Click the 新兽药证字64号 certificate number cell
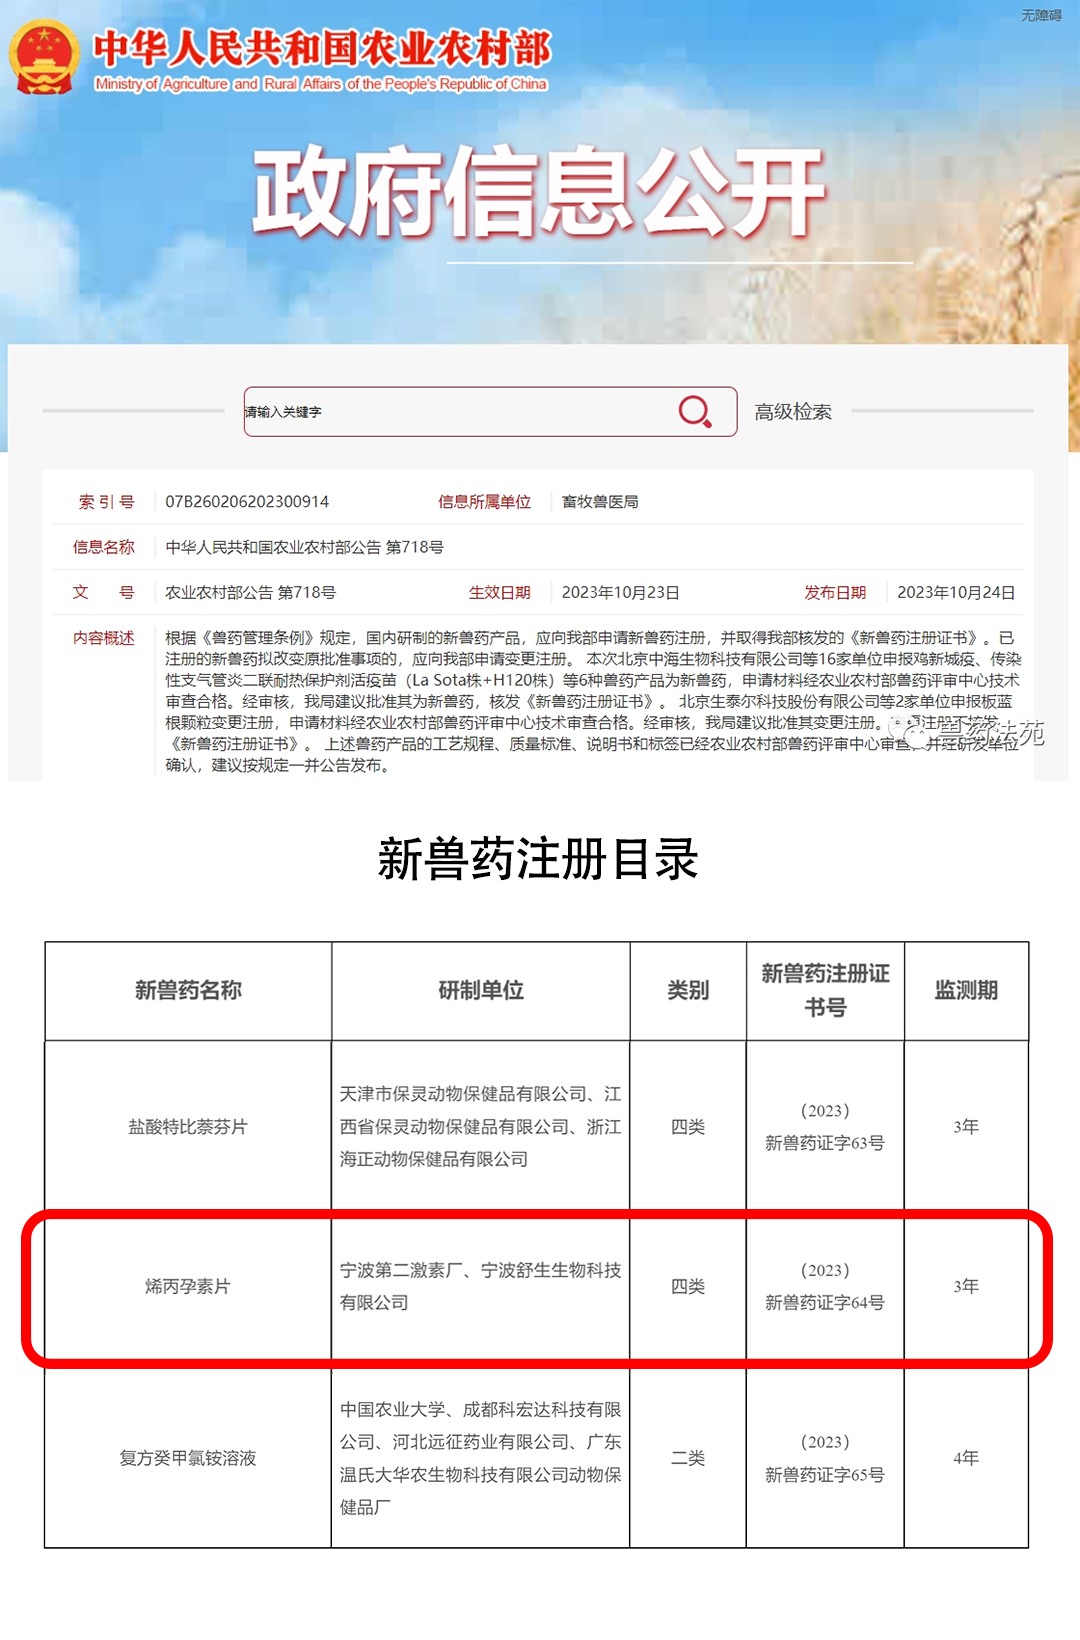This screenshot has height=1640, width=1080. (825, 1302)
